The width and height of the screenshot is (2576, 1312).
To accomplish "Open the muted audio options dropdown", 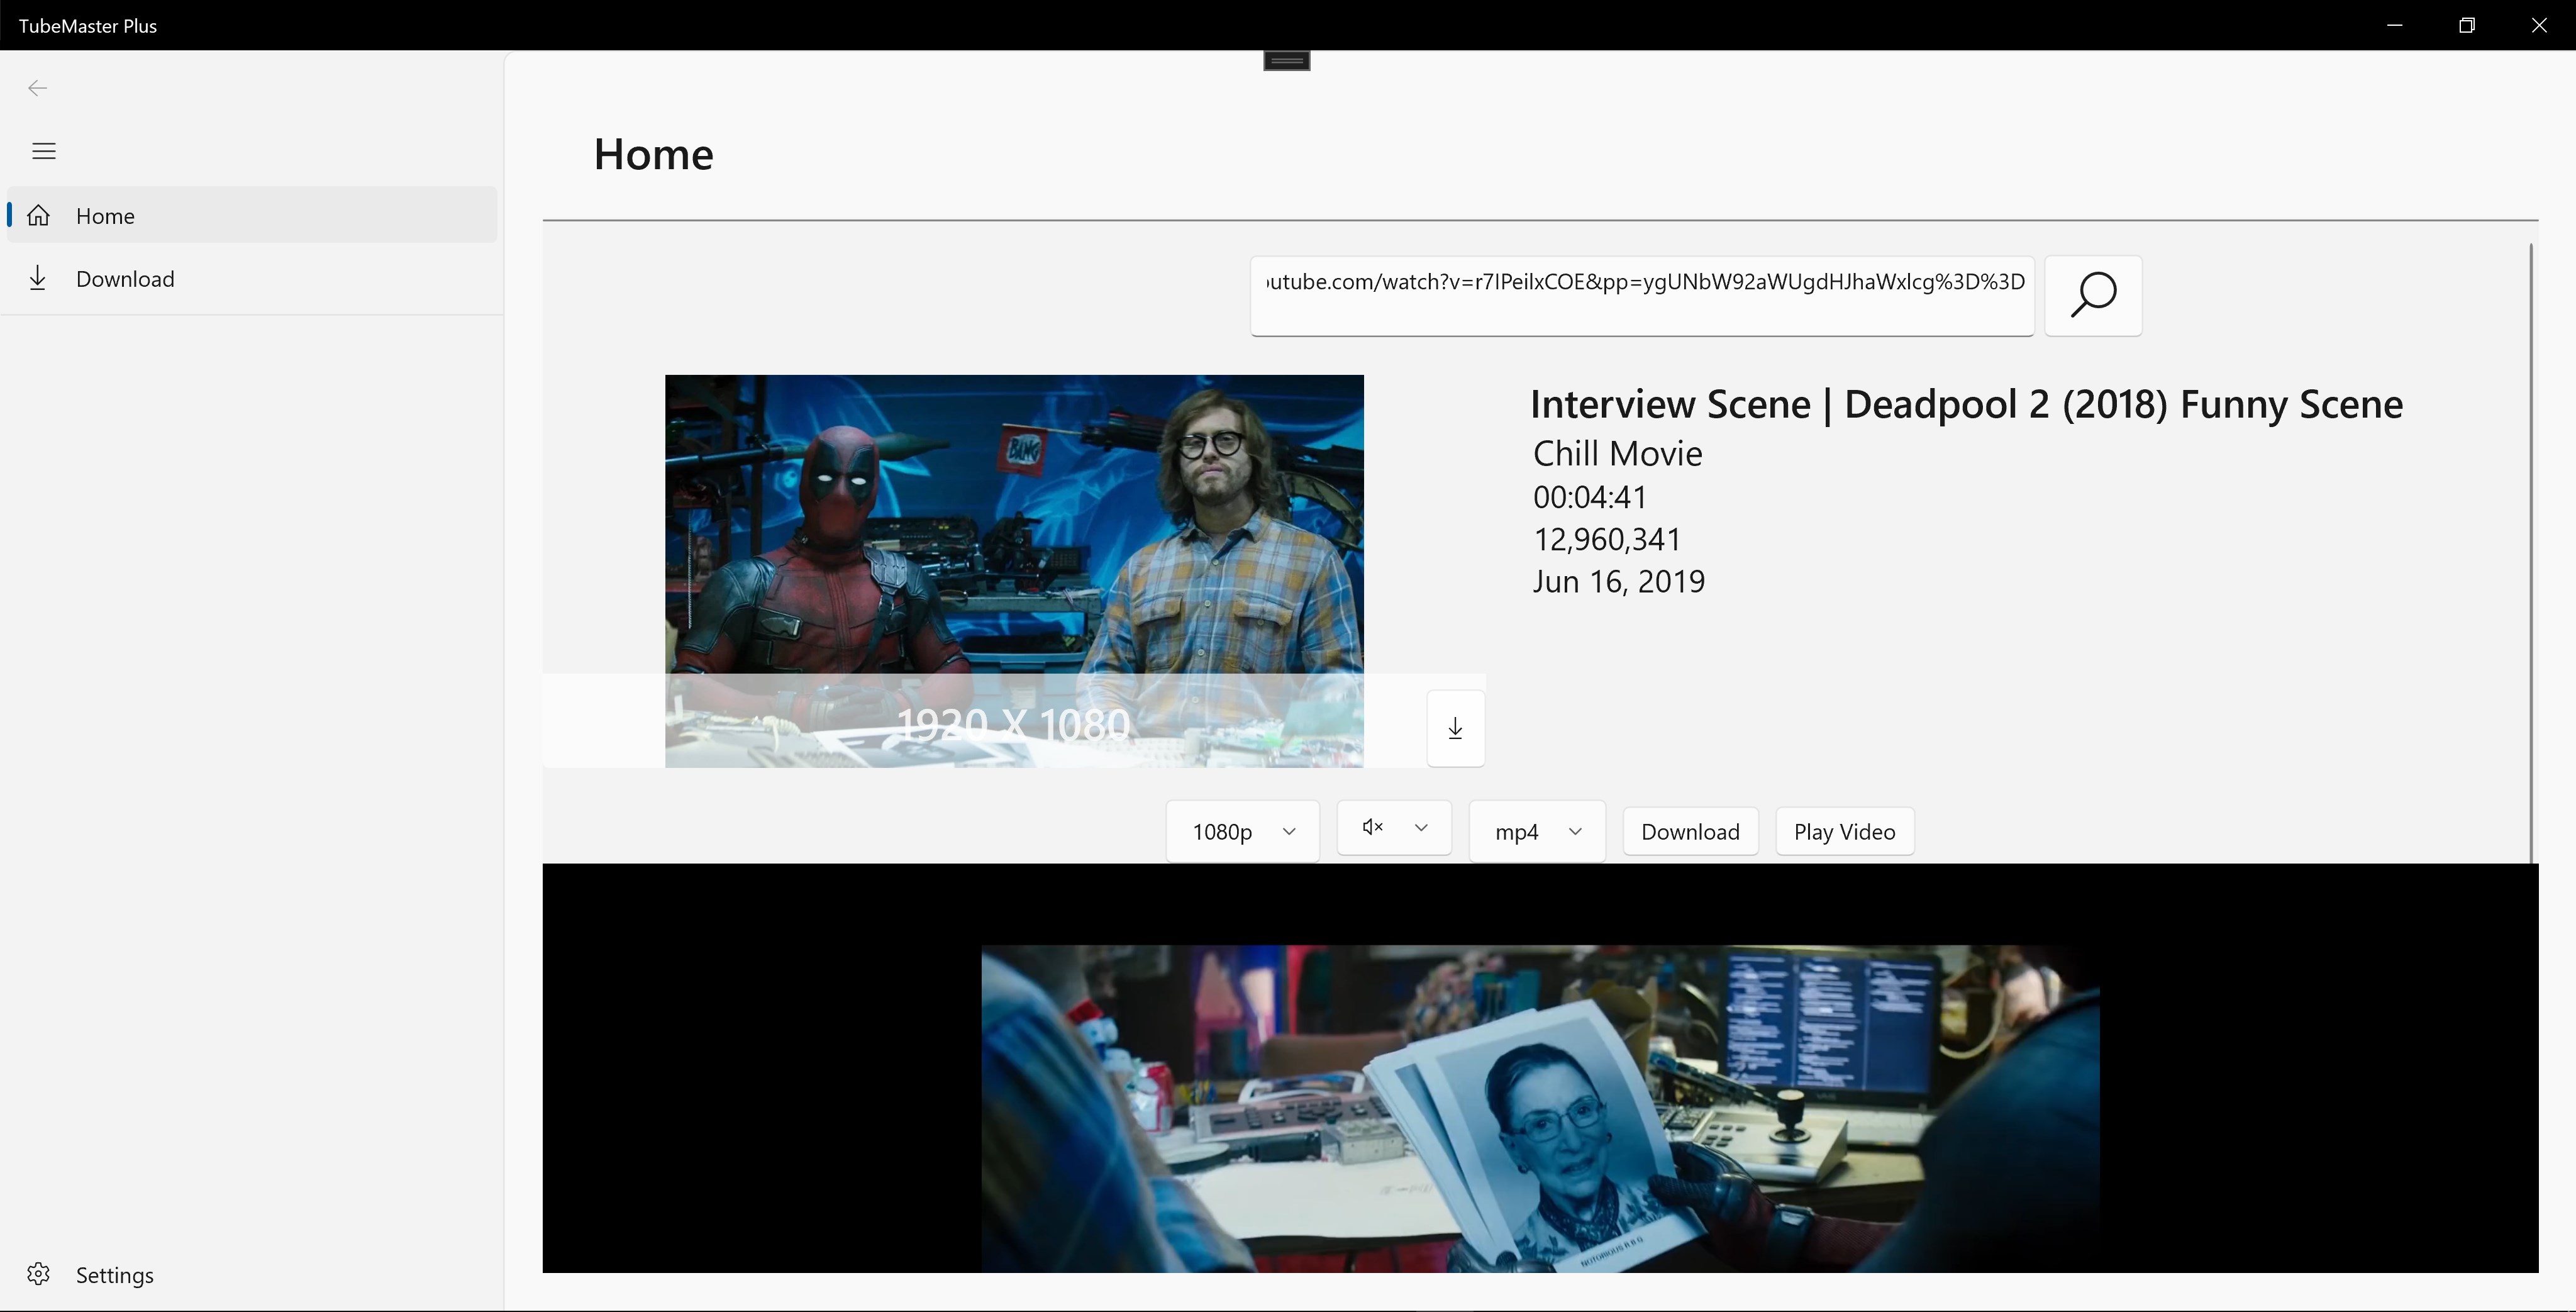I will (1394, 827).
